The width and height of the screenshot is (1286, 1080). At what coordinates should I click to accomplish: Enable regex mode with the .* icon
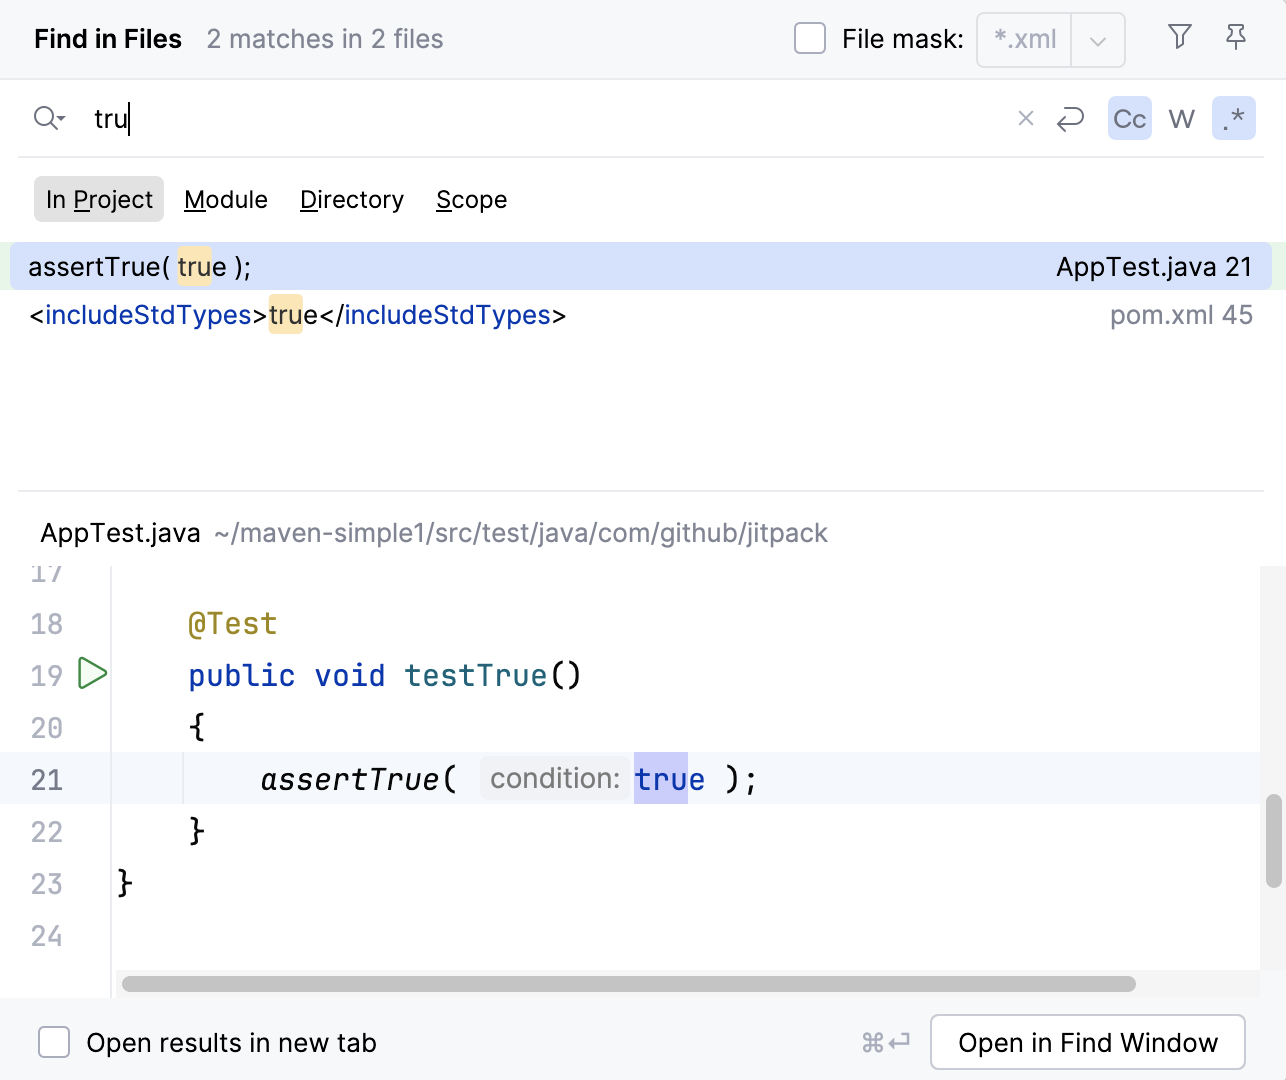(1234, 118)
